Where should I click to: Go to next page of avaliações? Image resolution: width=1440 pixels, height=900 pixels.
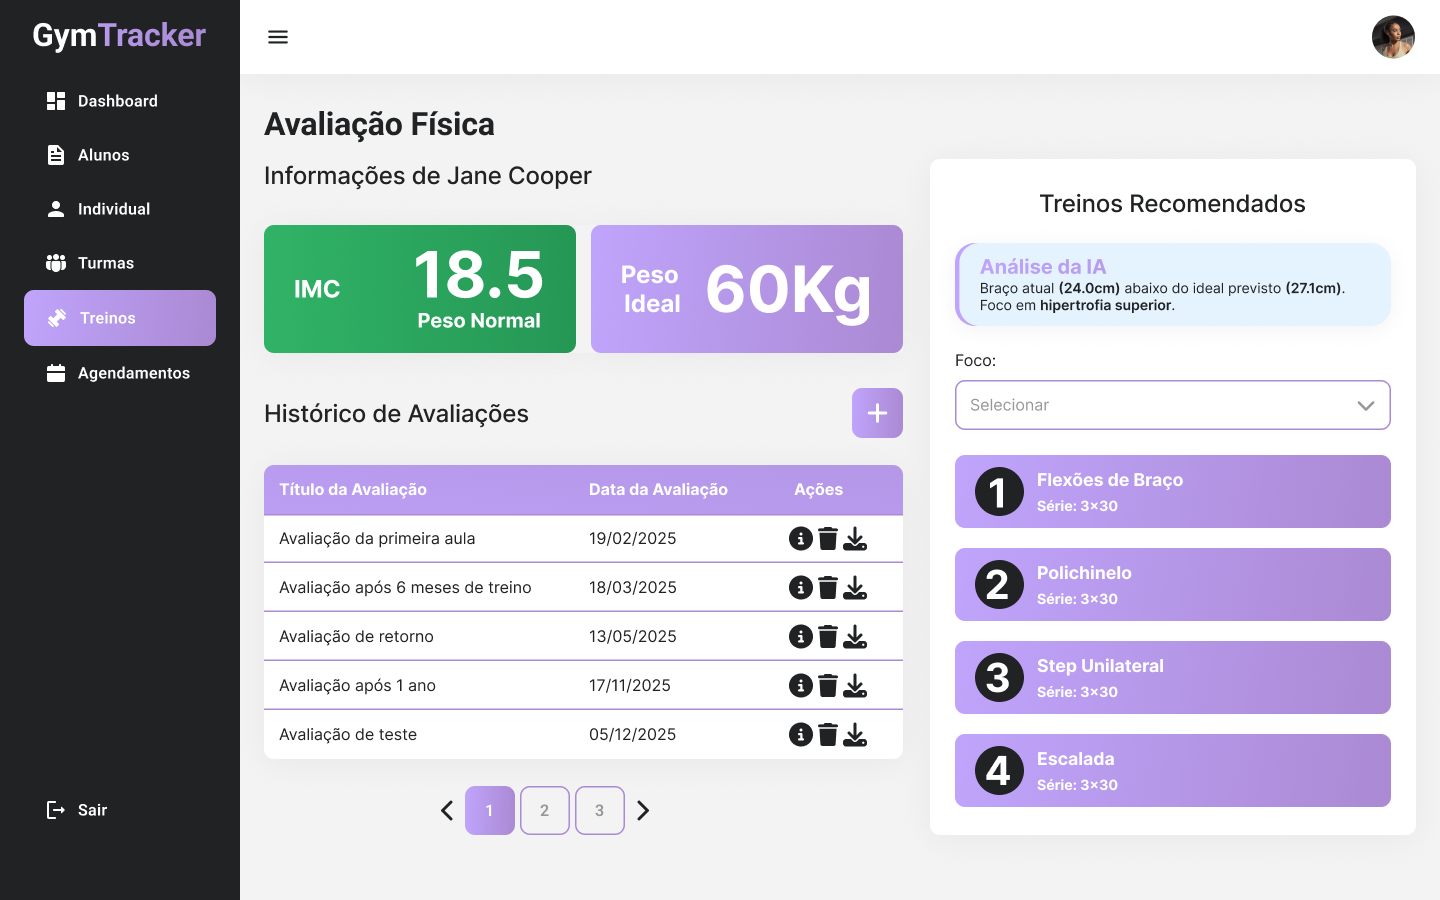click(x=643, y=811)
